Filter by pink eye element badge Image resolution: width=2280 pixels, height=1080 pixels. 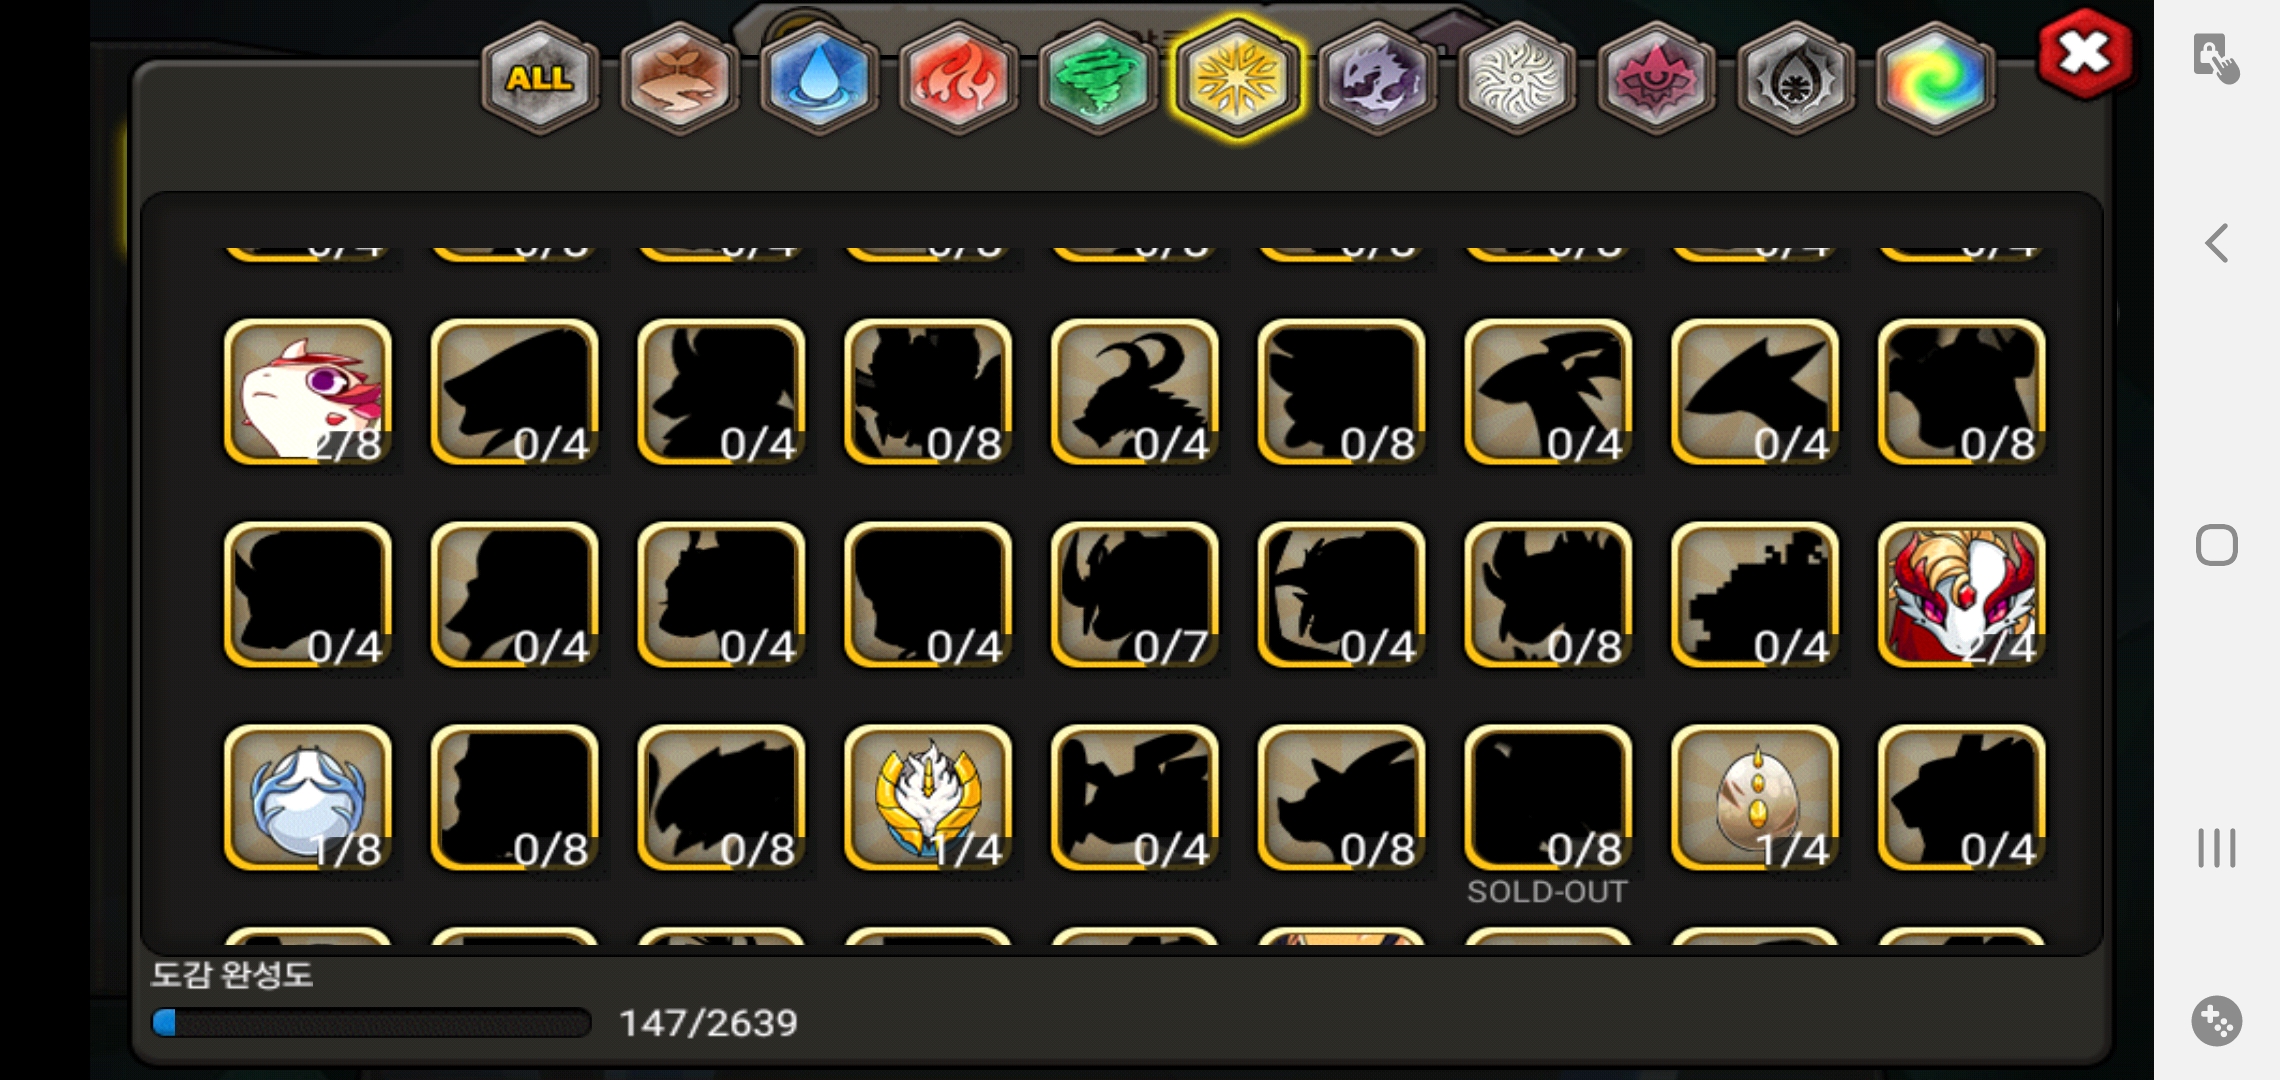pyautogui.click(x=1656, y=78)
